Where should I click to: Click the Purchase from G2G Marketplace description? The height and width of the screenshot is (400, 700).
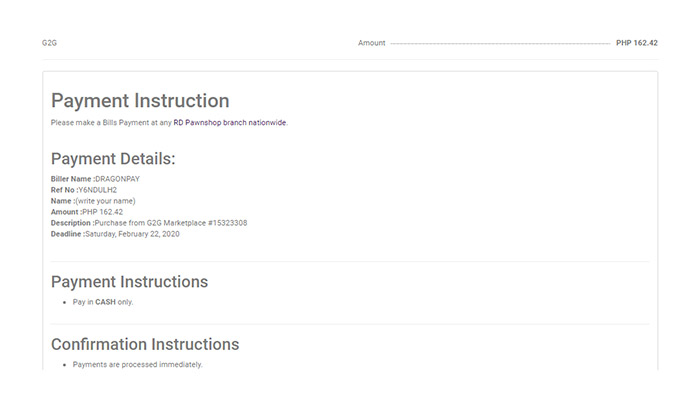click(x=151, y=223)
